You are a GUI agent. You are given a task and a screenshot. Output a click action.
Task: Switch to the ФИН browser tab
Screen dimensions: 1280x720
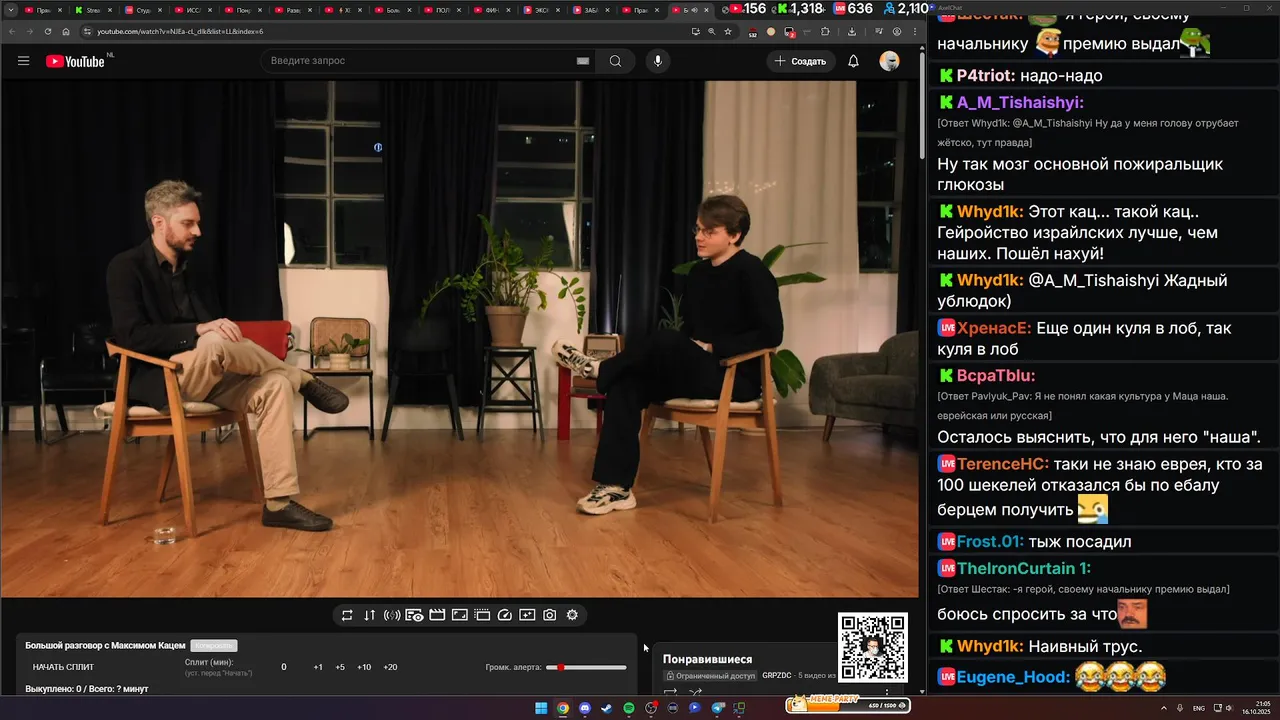point(490,10)
